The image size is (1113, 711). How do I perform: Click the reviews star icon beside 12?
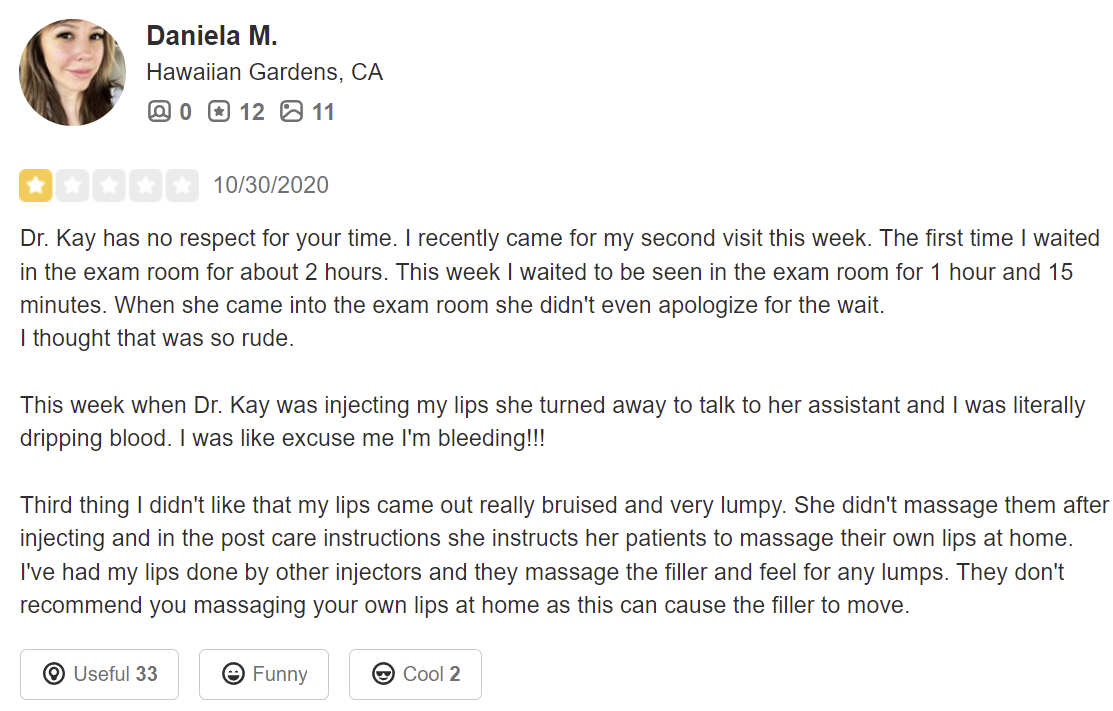coord(219,111)
